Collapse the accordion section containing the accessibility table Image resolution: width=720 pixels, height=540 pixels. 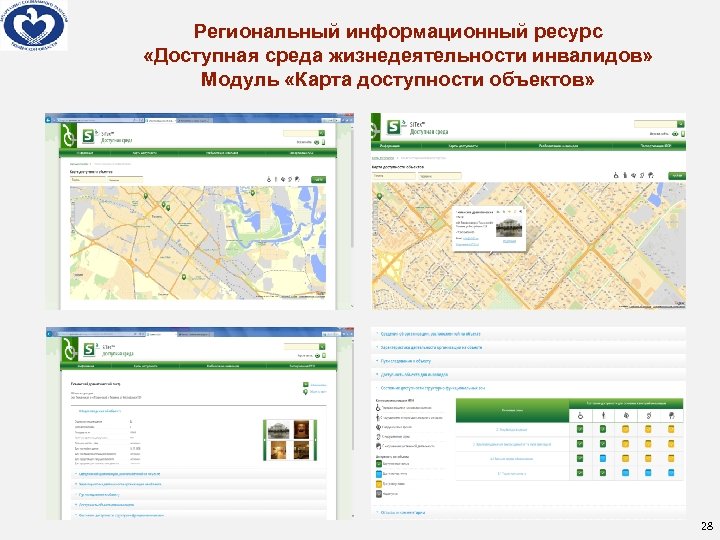(x=528, y=388)
